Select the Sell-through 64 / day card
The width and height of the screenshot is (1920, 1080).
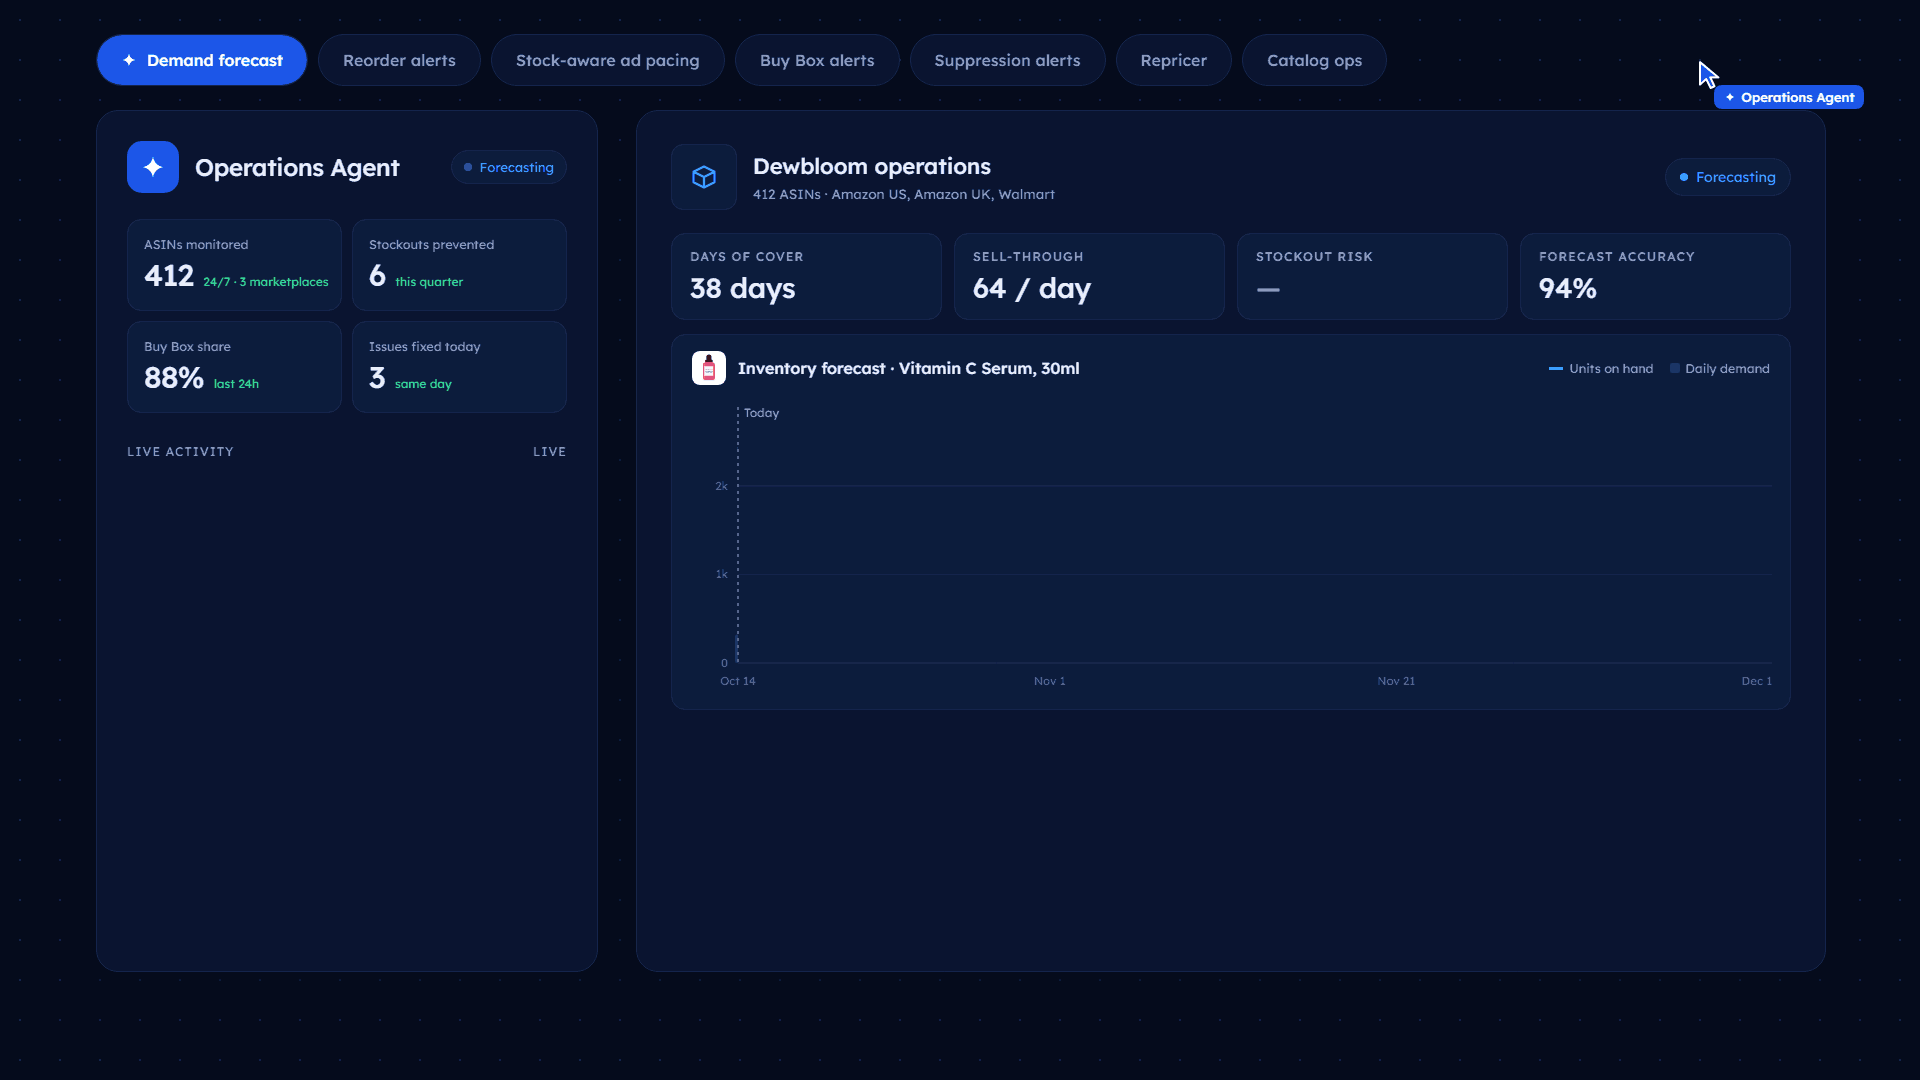click(1089, 276)
